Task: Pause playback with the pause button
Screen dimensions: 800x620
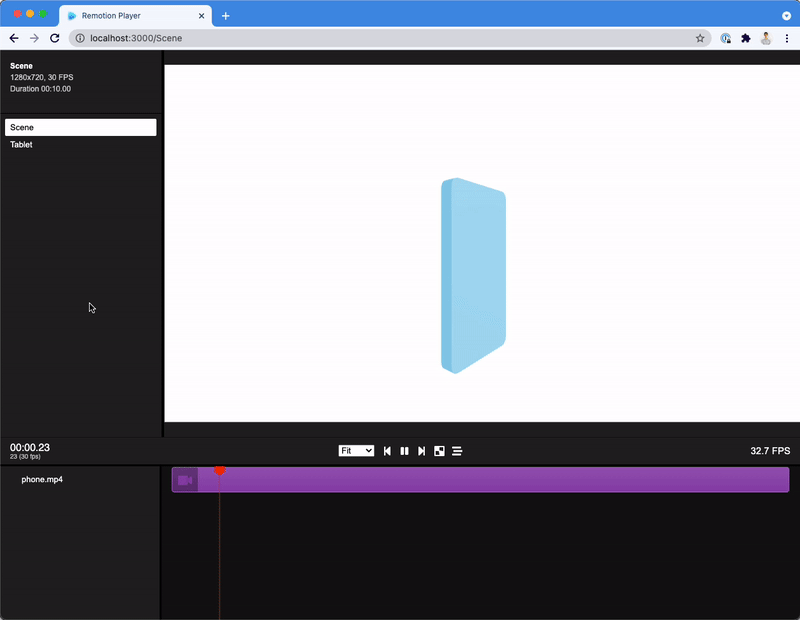Action: pos(405,451)
